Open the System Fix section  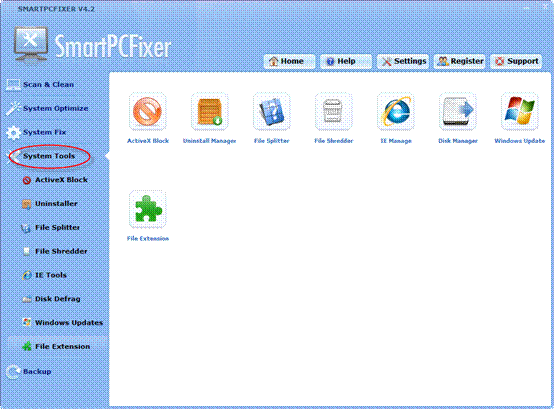pos(36,132)
